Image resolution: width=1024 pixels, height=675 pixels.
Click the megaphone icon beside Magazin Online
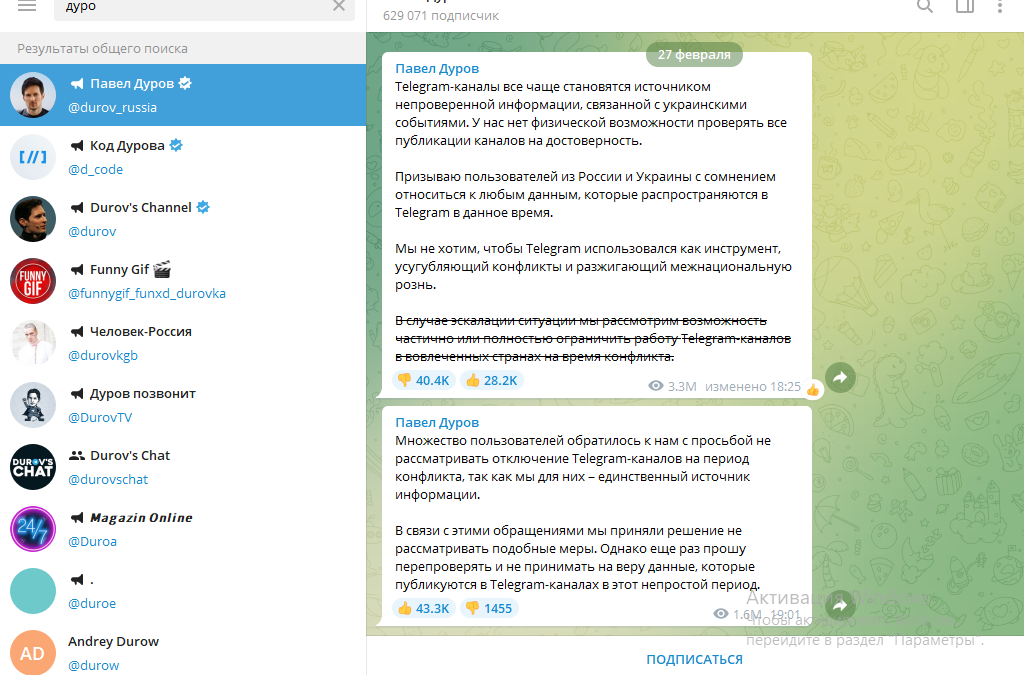(77, 518)
